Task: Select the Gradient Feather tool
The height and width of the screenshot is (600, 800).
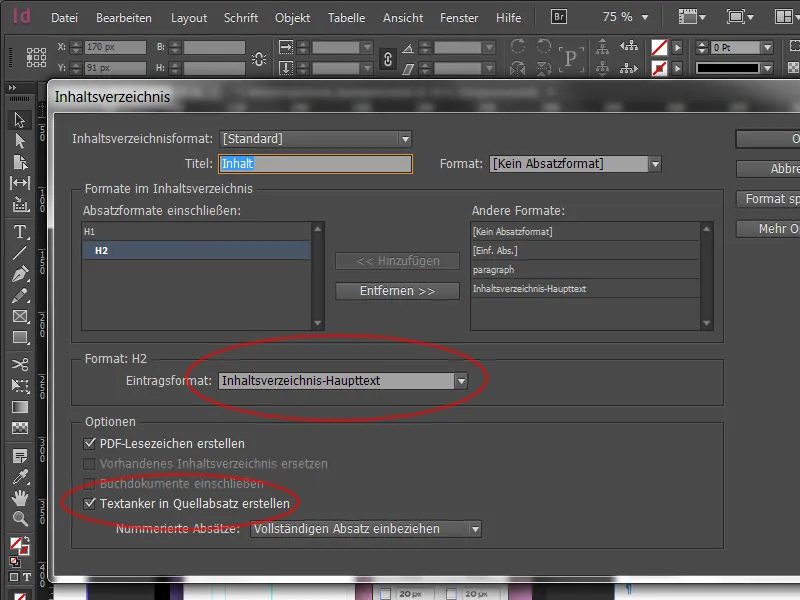Action: point(20,428)
